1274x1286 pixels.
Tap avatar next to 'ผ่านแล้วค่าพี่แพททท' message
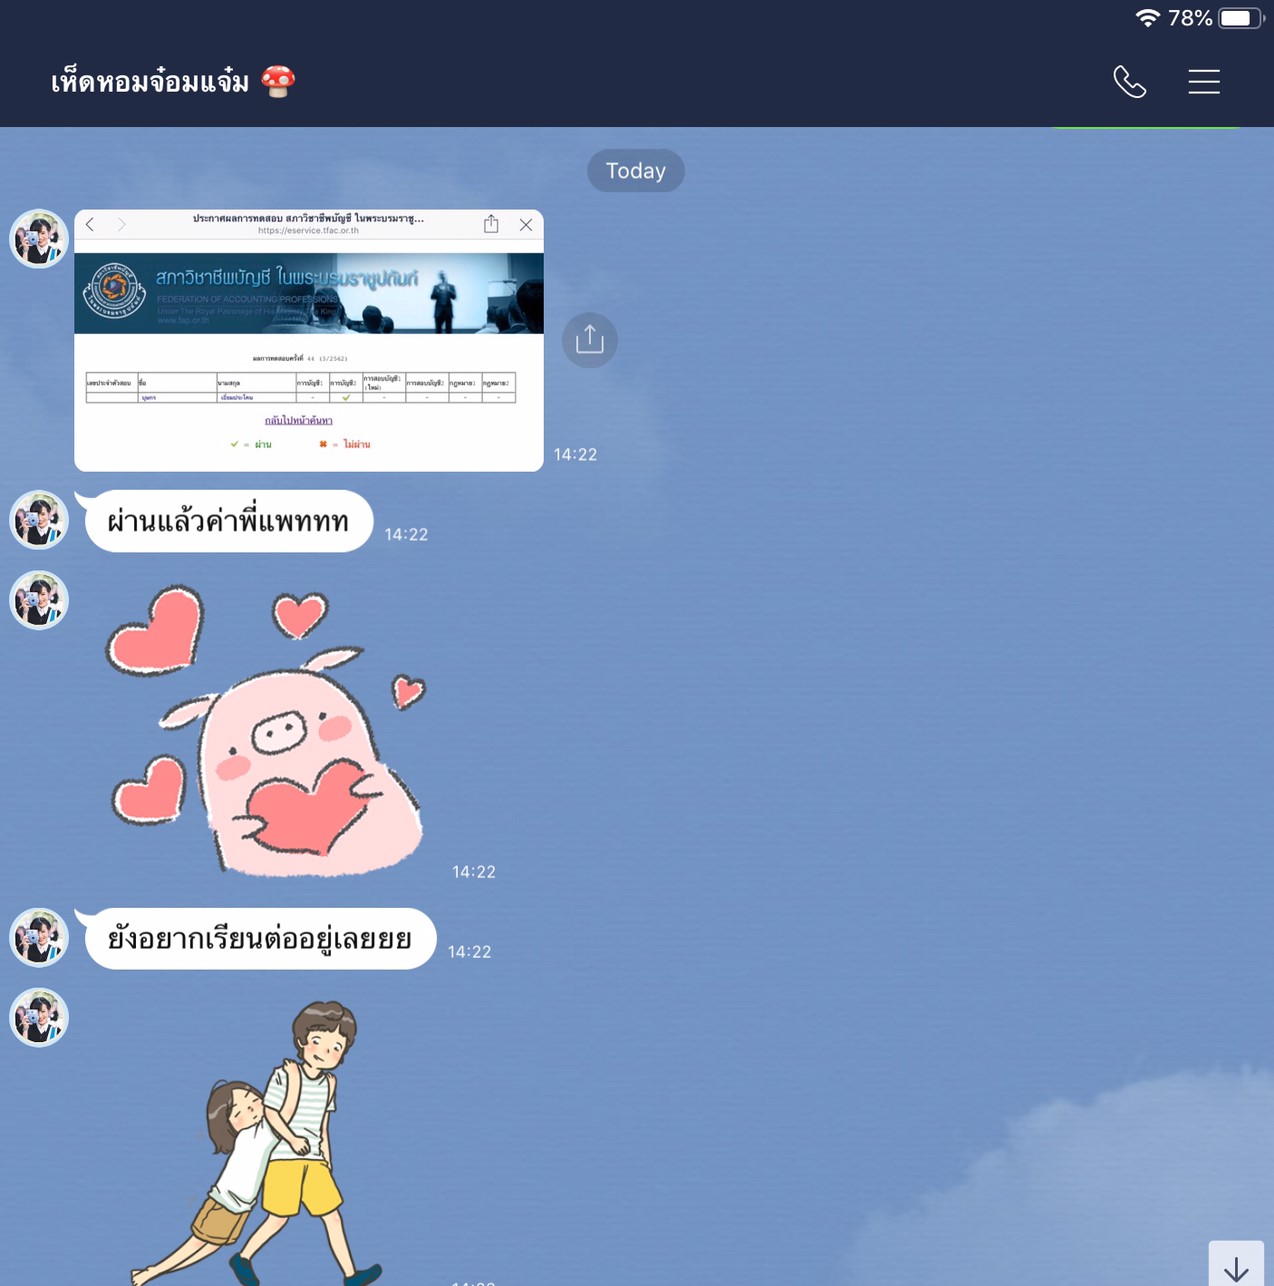click(39, 520)
